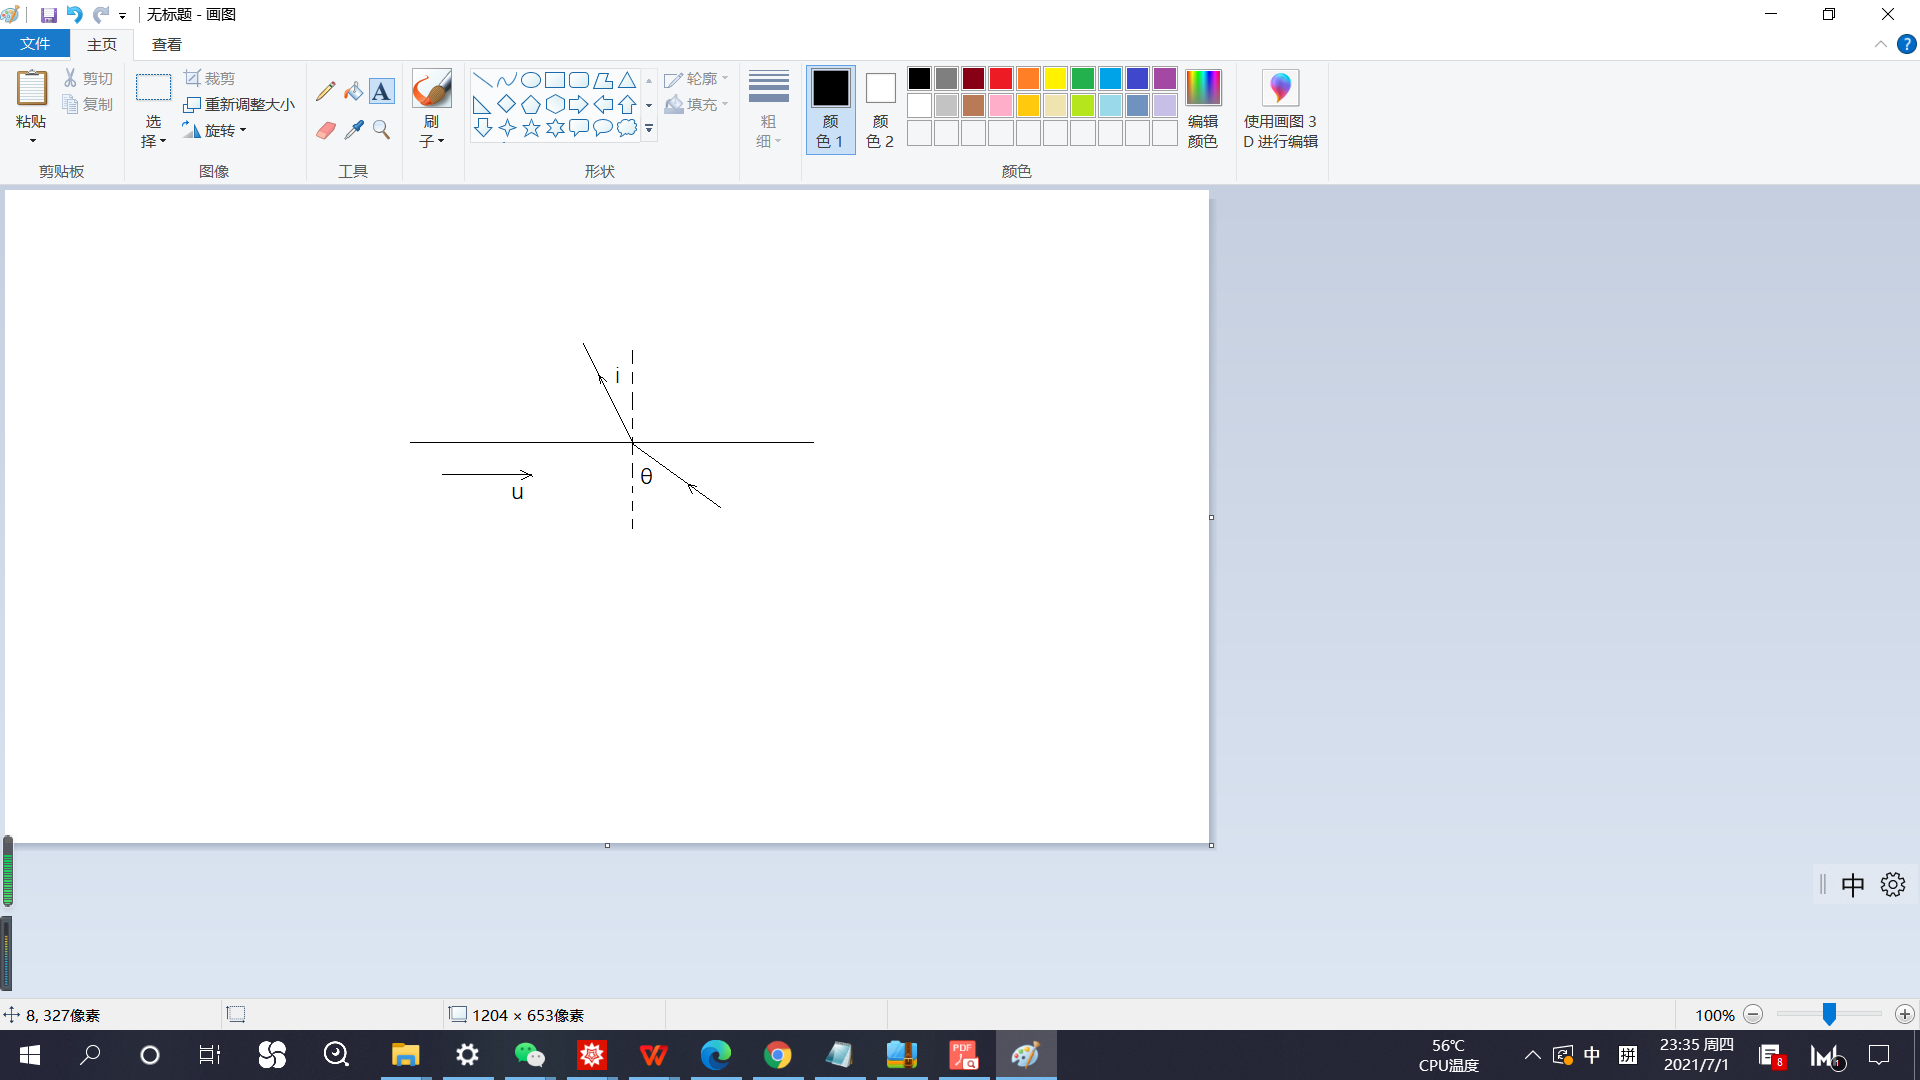1920x1080 pixels.
Task: Choose the Rounded rectangle shape
Action: (578, 80)
